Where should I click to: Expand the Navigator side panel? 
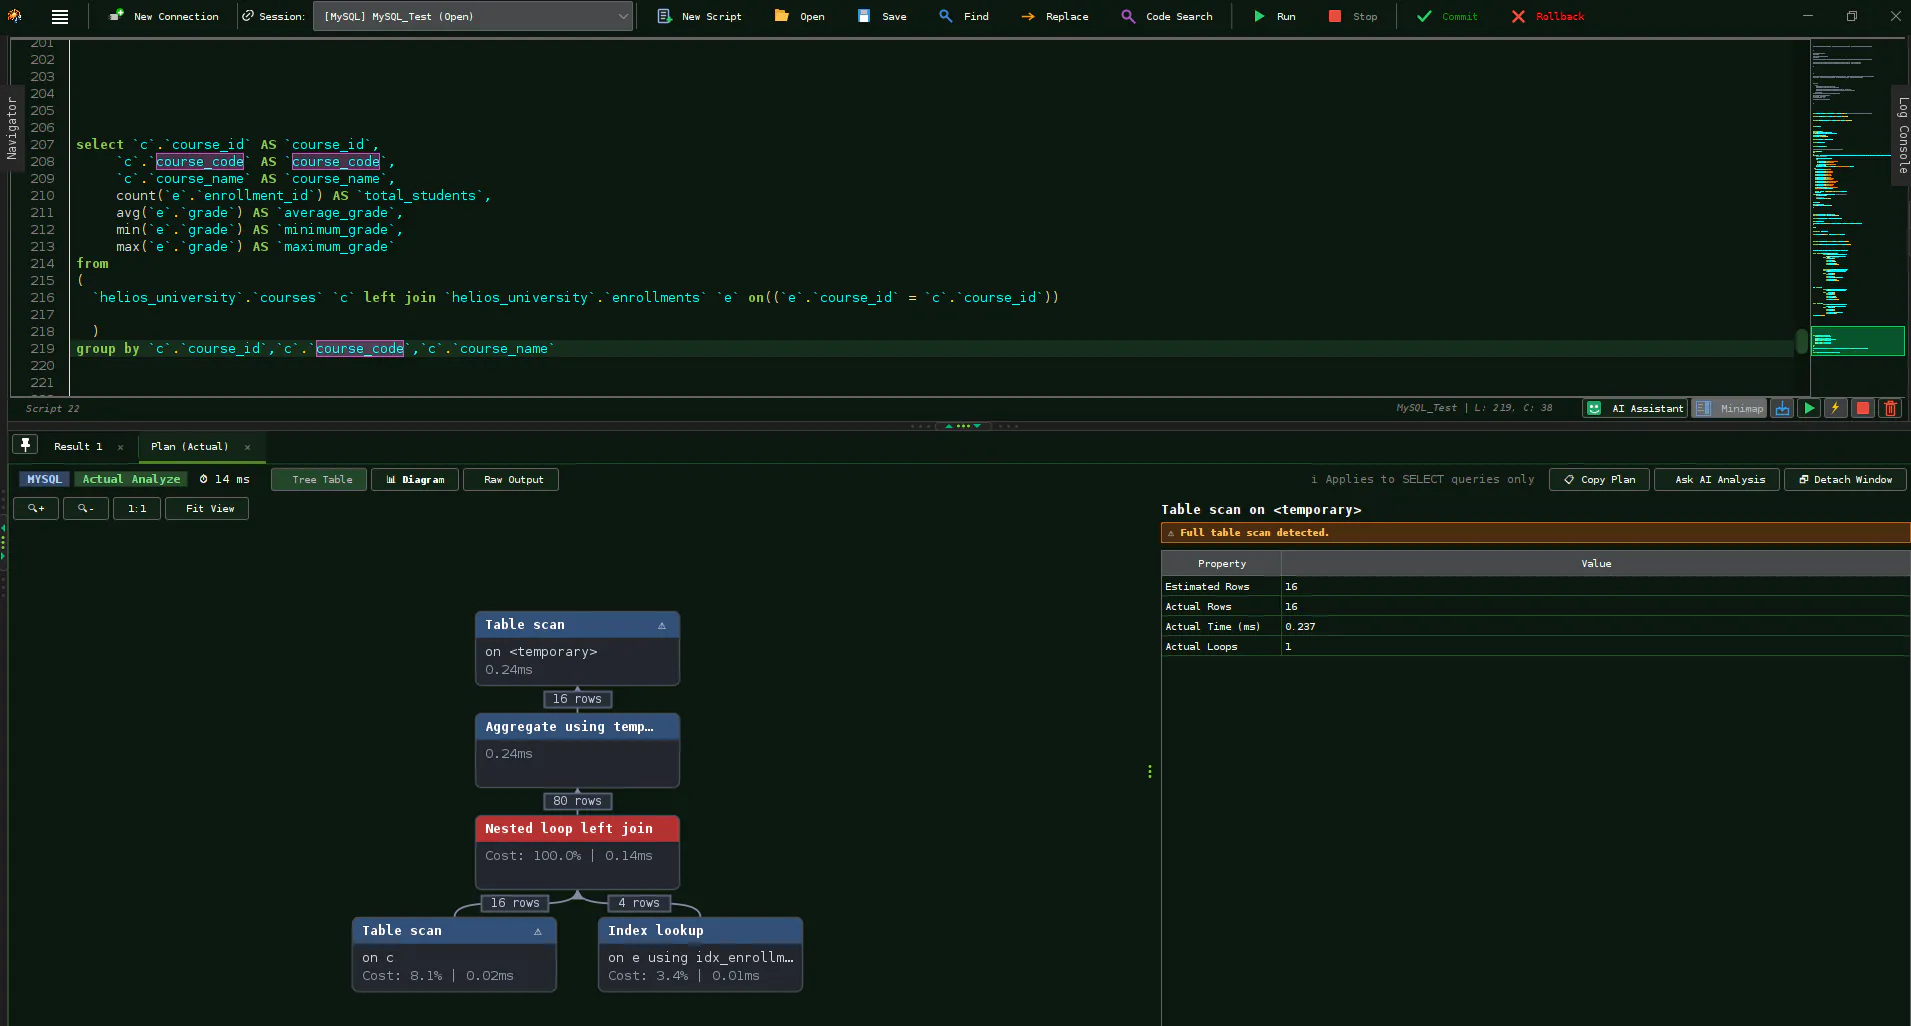pyautogui.click(x=12, y=128)
